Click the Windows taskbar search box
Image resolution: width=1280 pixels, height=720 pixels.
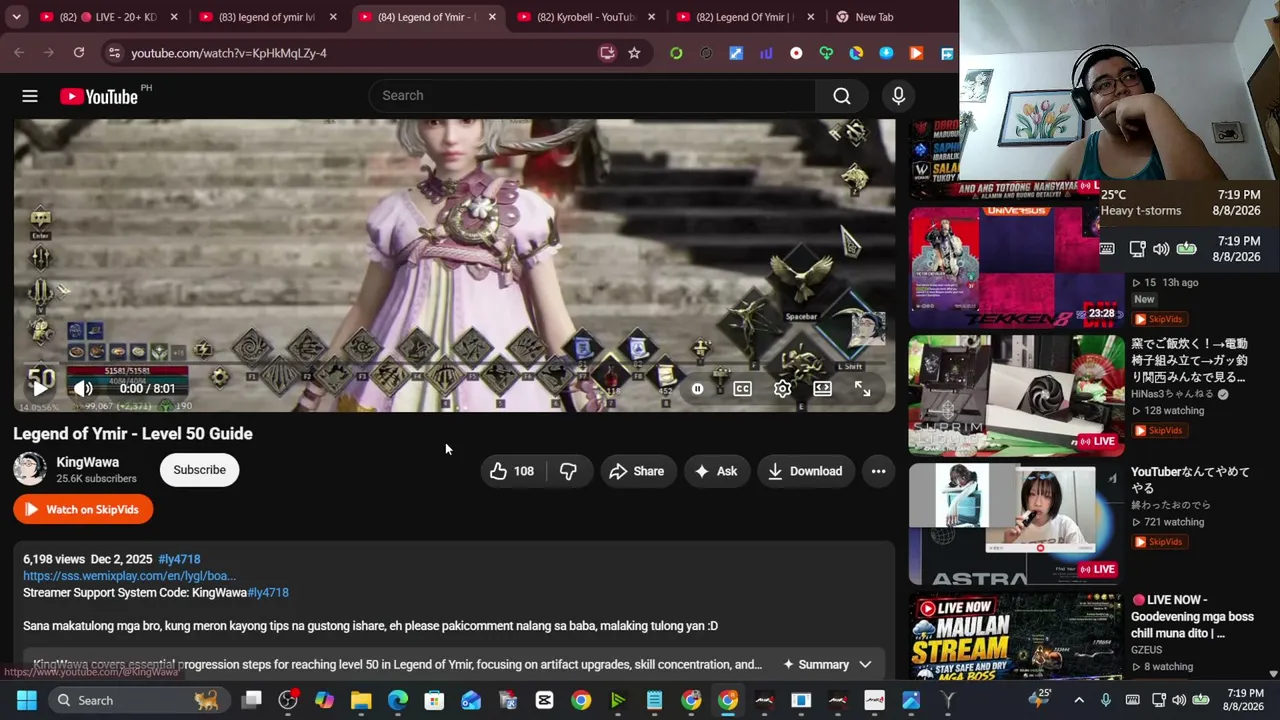(x=138, y=700)
